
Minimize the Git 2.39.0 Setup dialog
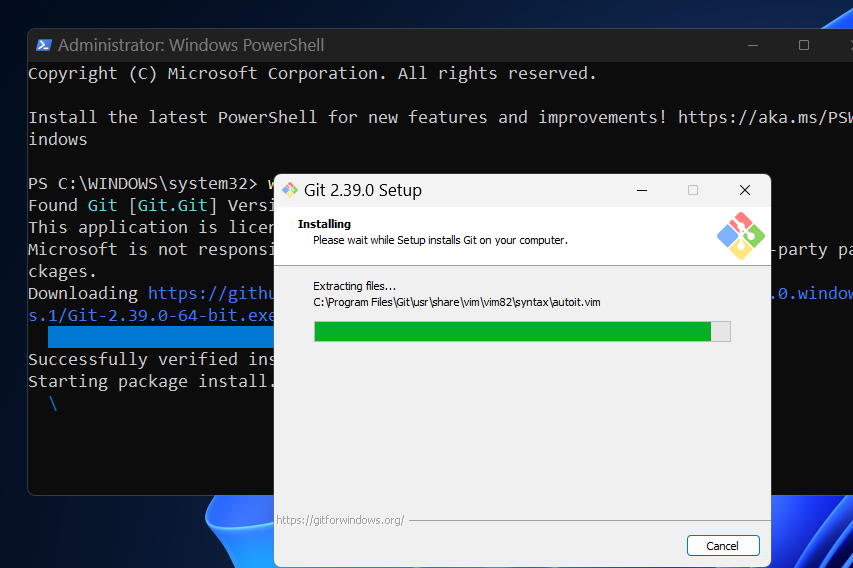(x=642, y=190)
